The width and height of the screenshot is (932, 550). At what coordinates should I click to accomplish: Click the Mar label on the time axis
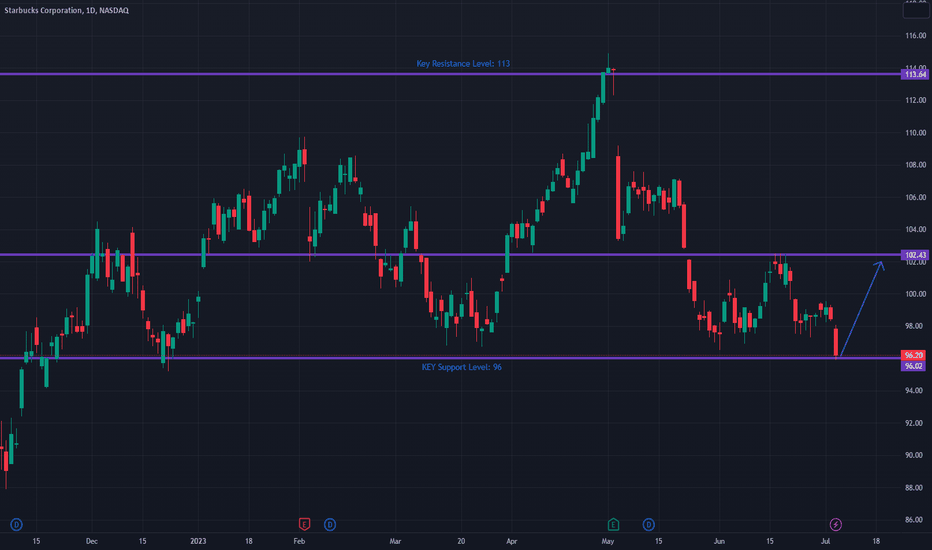pos(395,541)
